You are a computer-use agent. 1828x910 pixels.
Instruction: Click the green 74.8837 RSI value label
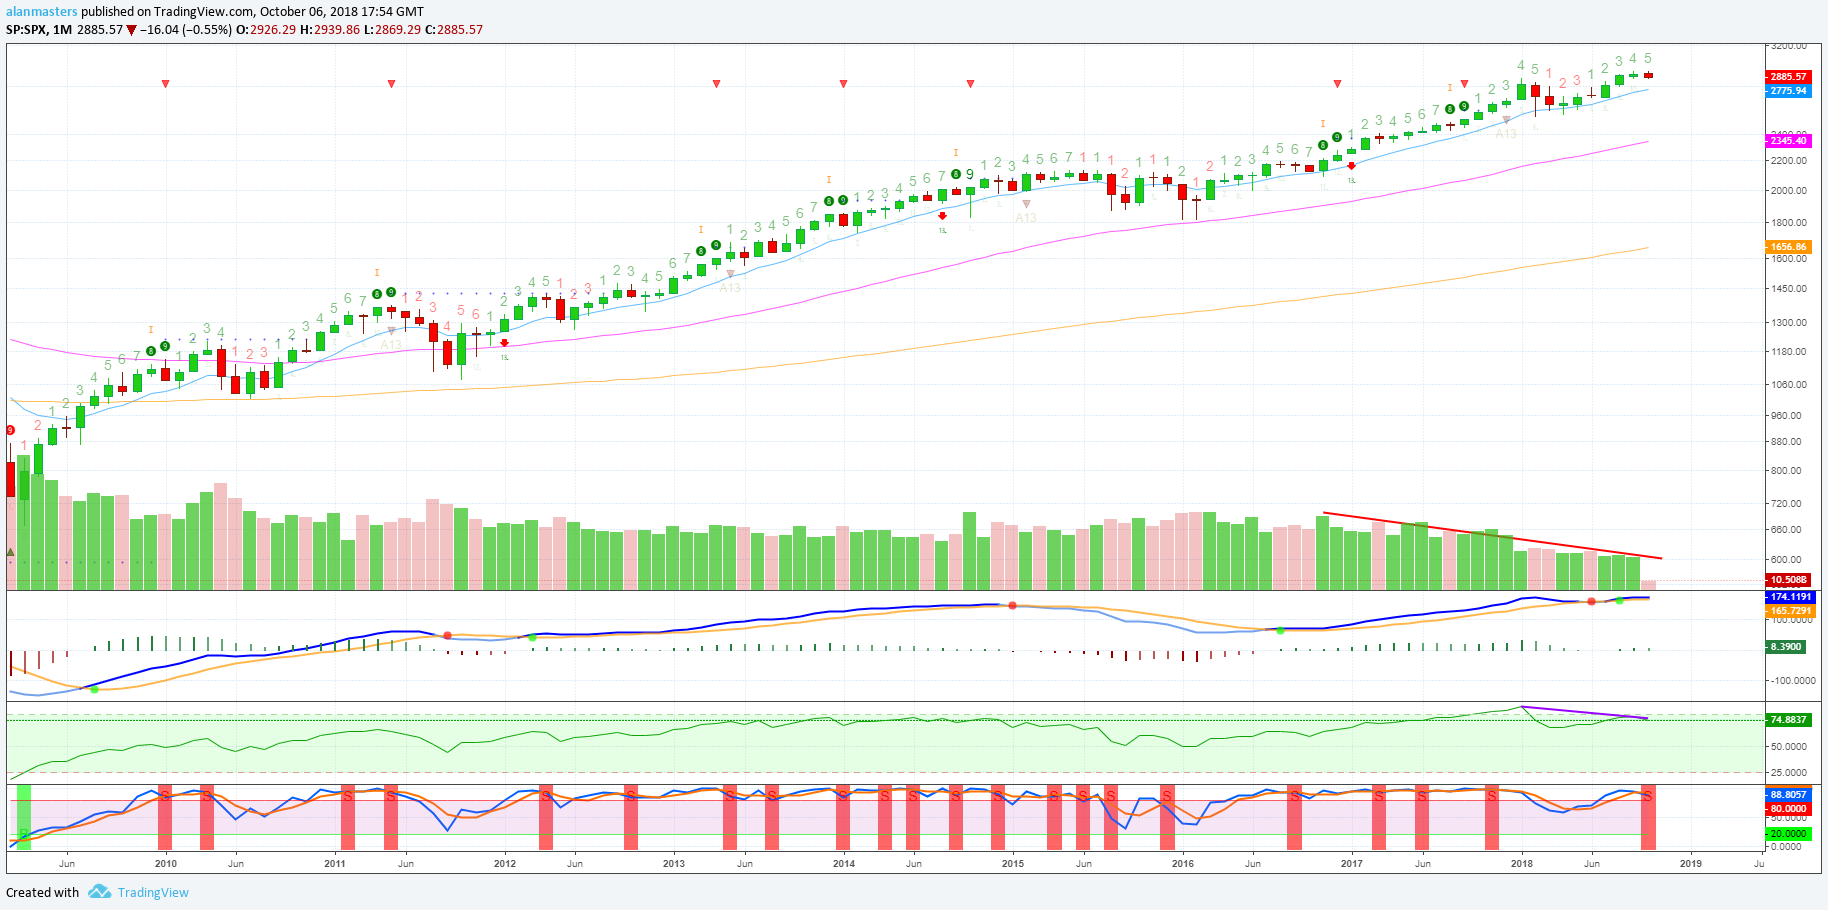pyautogui.click(x=1788, y=720)
